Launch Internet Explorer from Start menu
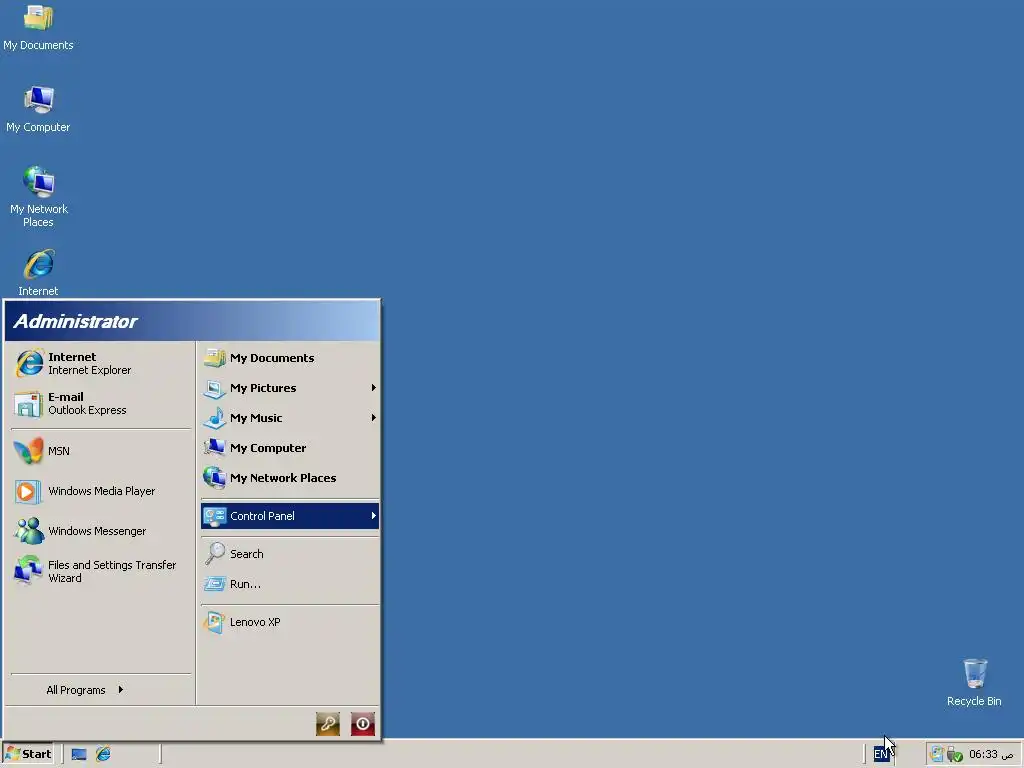The width and height of the screenshot is (1024, 768). [101, 363]
